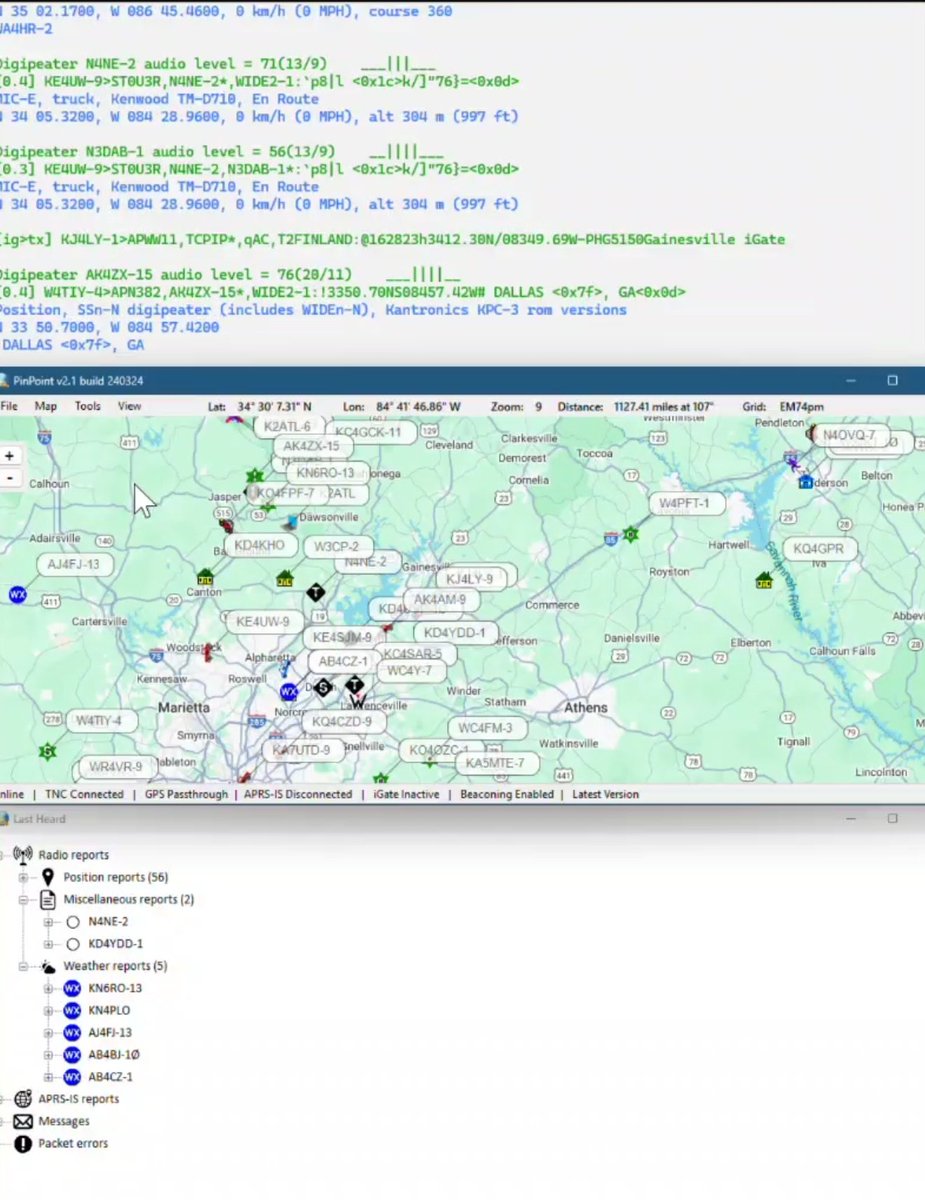The image size is (925, 1200).
Task: Open the File menu in PinPoint
Action: point(9,406)
